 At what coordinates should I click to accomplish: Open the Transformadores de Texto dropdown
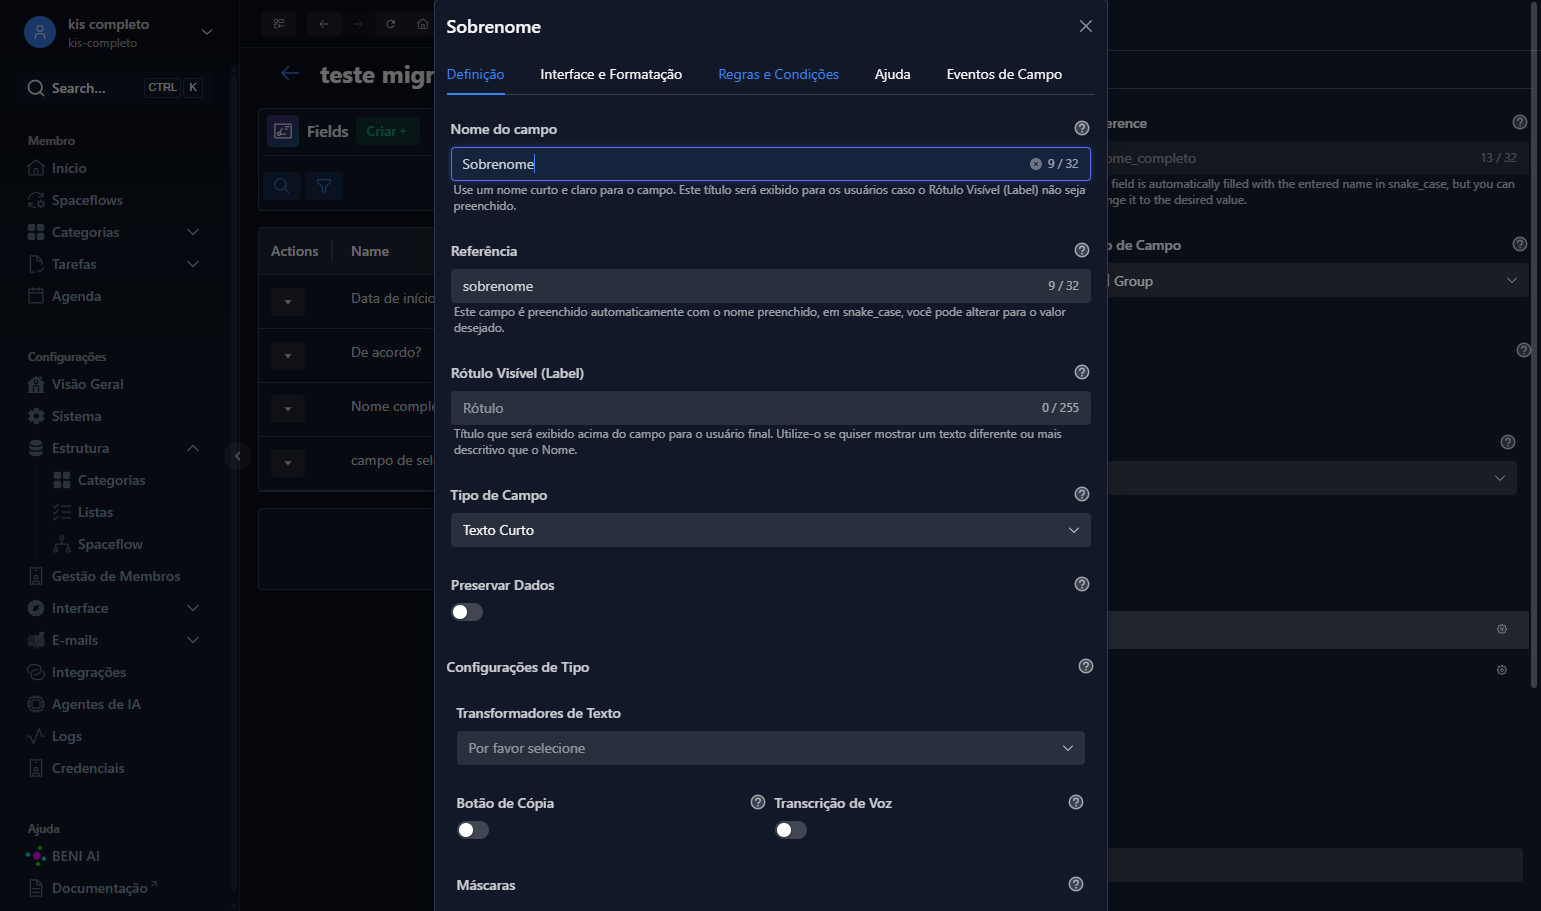pos(771,748)
